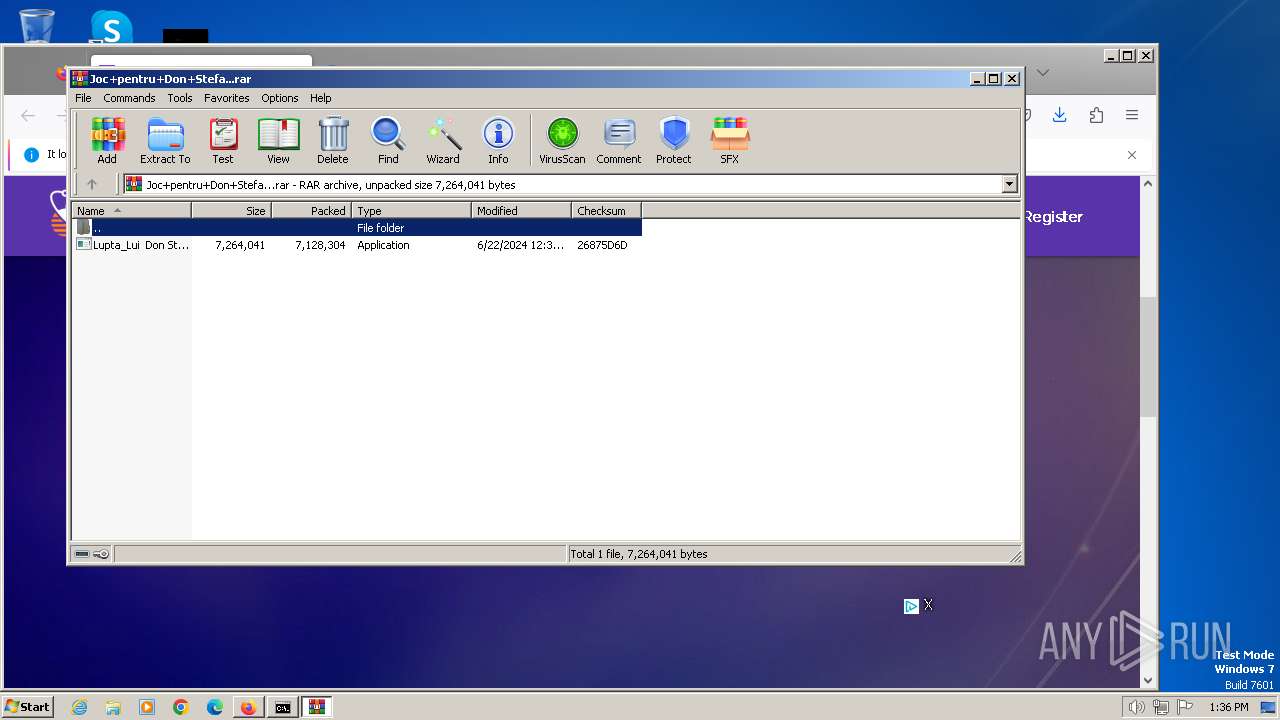Select the parent folder '..' row
This screenshot has height=720, width=1280.
[357, 228]
